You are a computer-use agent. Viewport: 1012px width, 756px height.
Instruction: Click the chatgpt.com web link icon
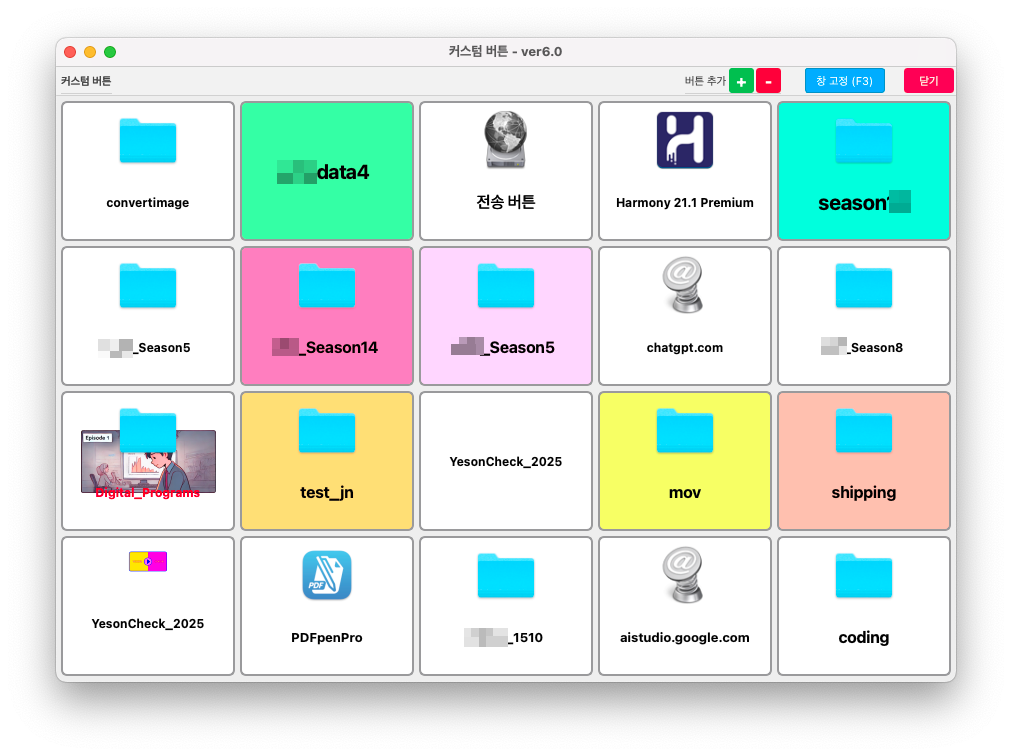pos(685,285)
